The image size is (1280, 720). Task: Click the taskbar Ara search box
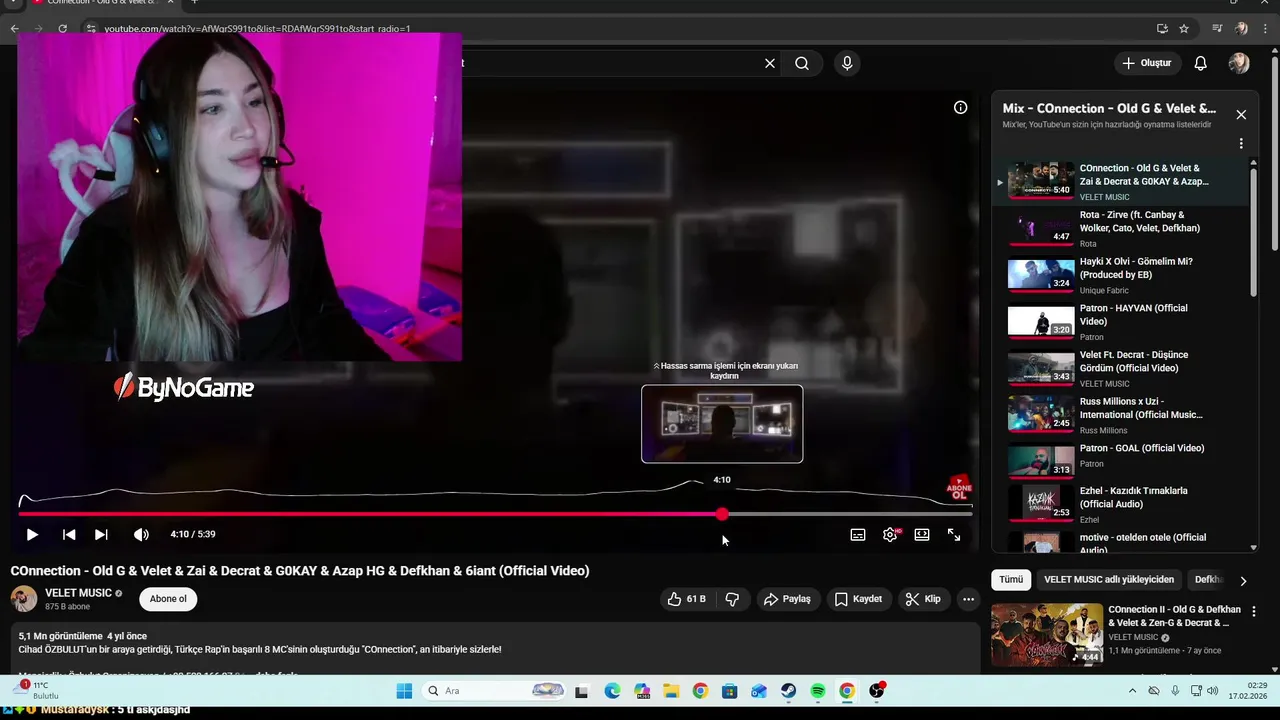point(495,691)
